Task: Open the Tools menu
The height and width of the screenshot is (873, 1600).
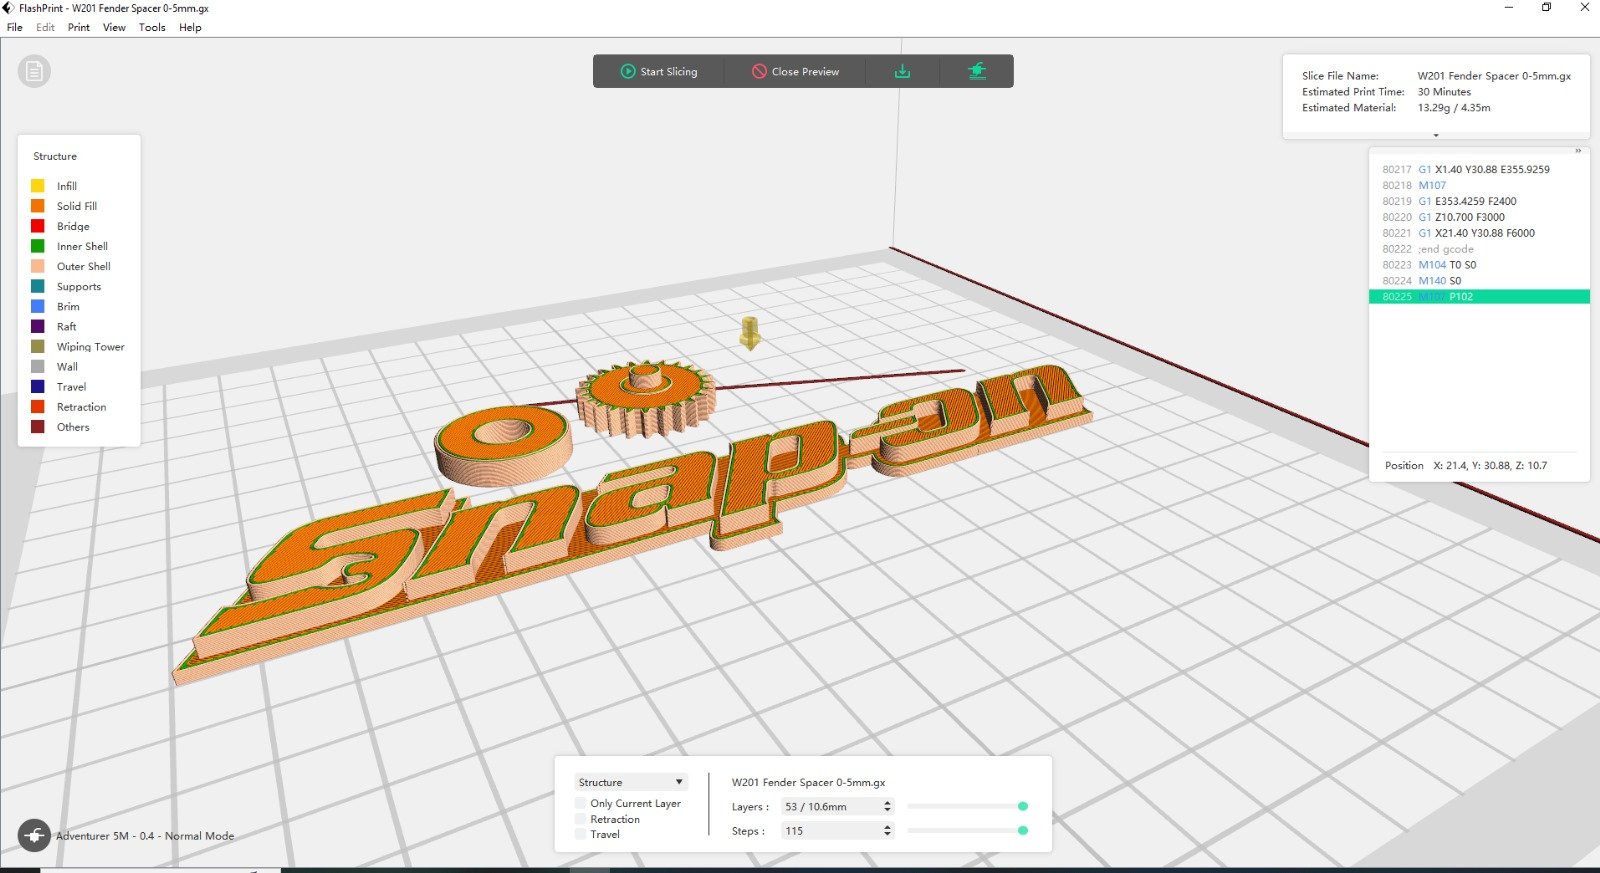Action: coord(152,27)
